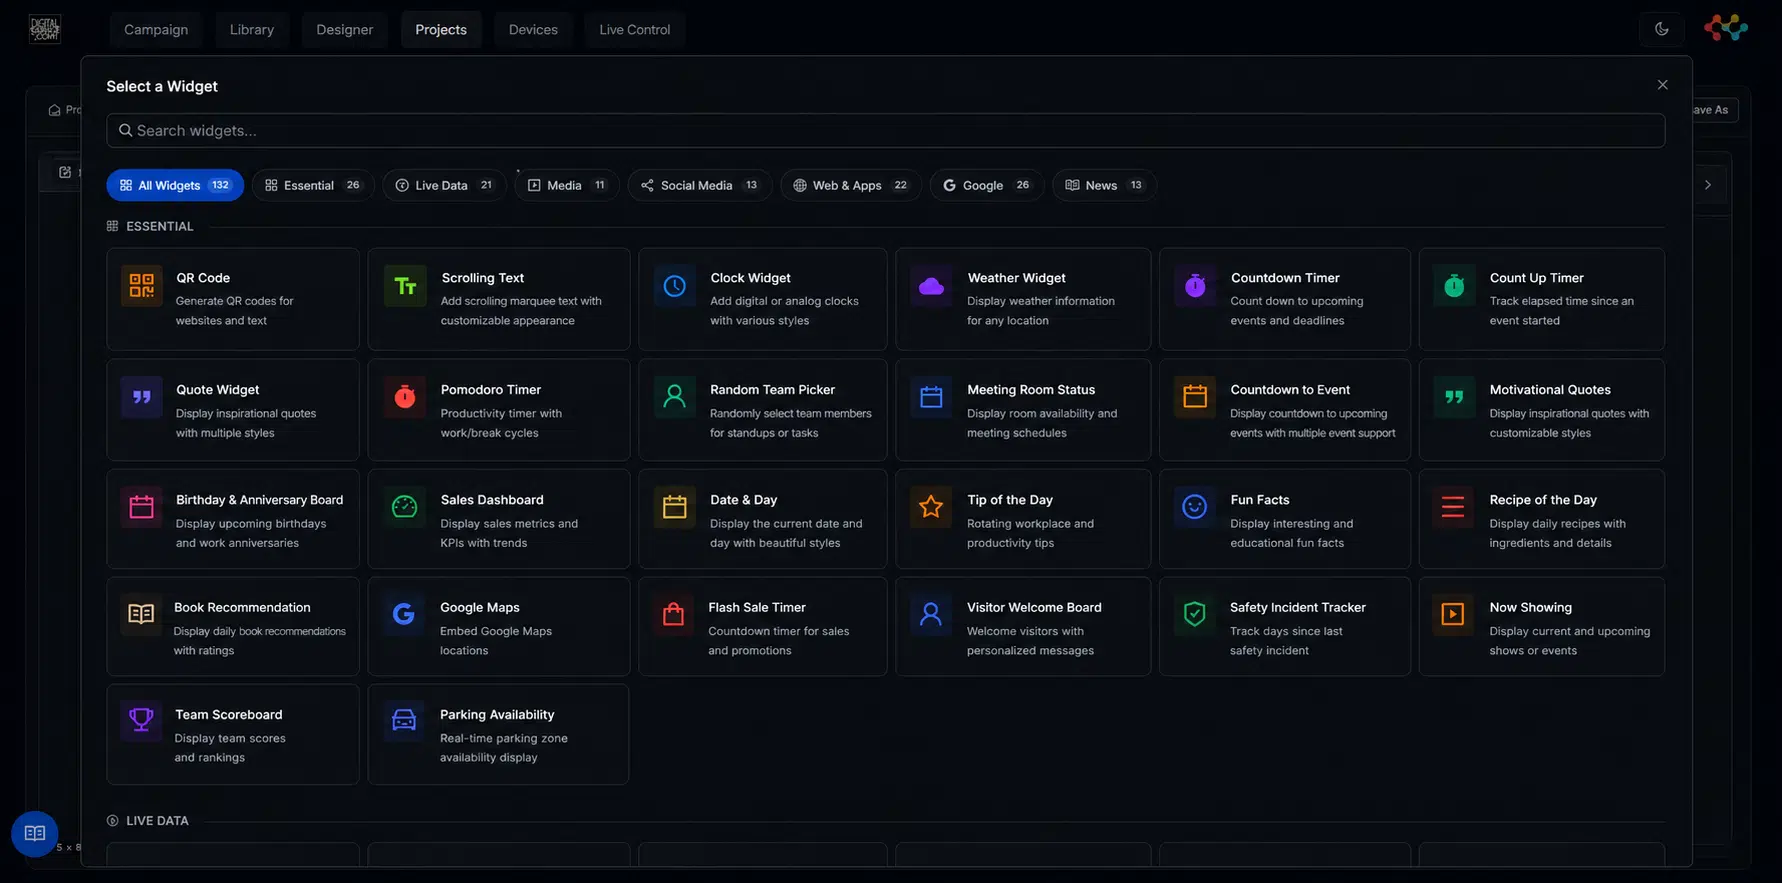Pick the Clock Widget icon
This screenshot has width=1782, height=883.
pyautogui.click(x=675, y=286)
